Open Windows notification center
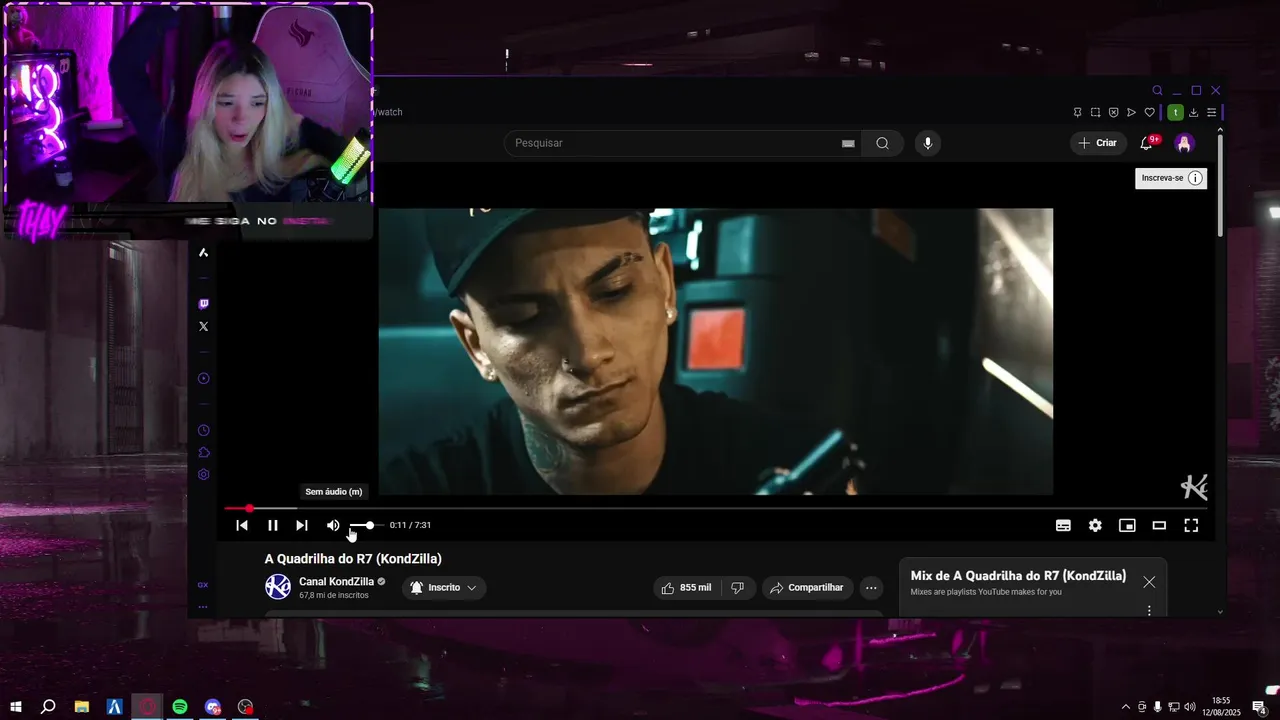This screenshot has width=1280, height=720. coord(1259,707)
